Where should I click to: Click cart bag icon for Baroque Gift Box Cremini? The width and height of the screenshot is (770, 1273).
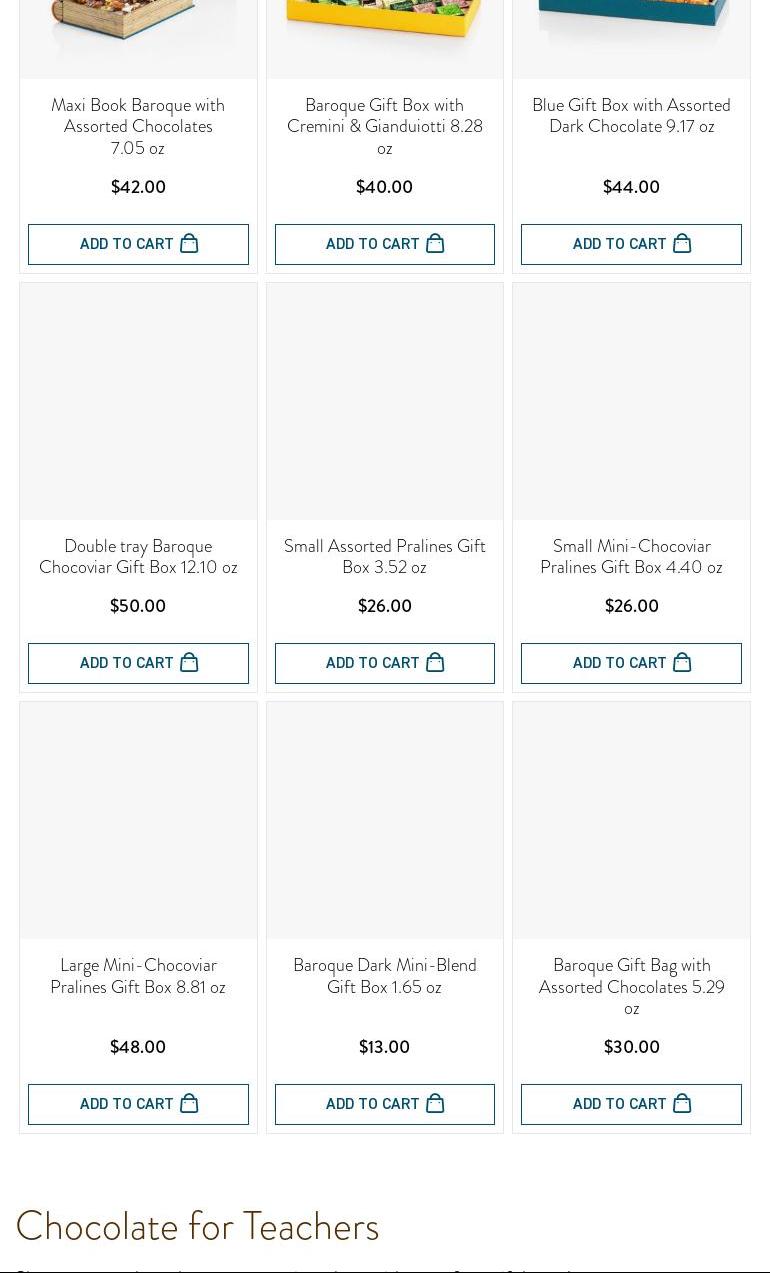click(x=435, y=244)
